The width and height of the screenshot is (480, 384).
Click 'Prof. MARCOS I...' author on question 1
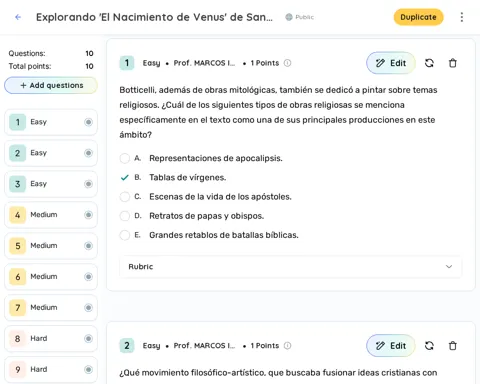(204, 63)
